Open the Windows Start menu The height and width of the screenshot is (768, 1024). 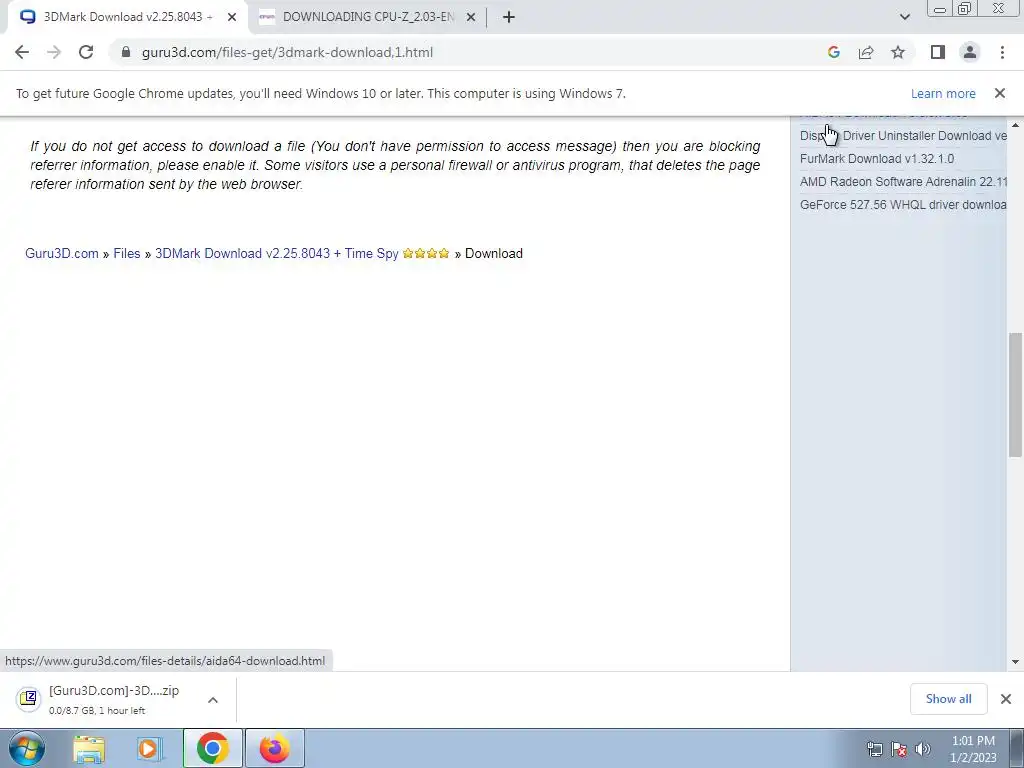[27, 748]
